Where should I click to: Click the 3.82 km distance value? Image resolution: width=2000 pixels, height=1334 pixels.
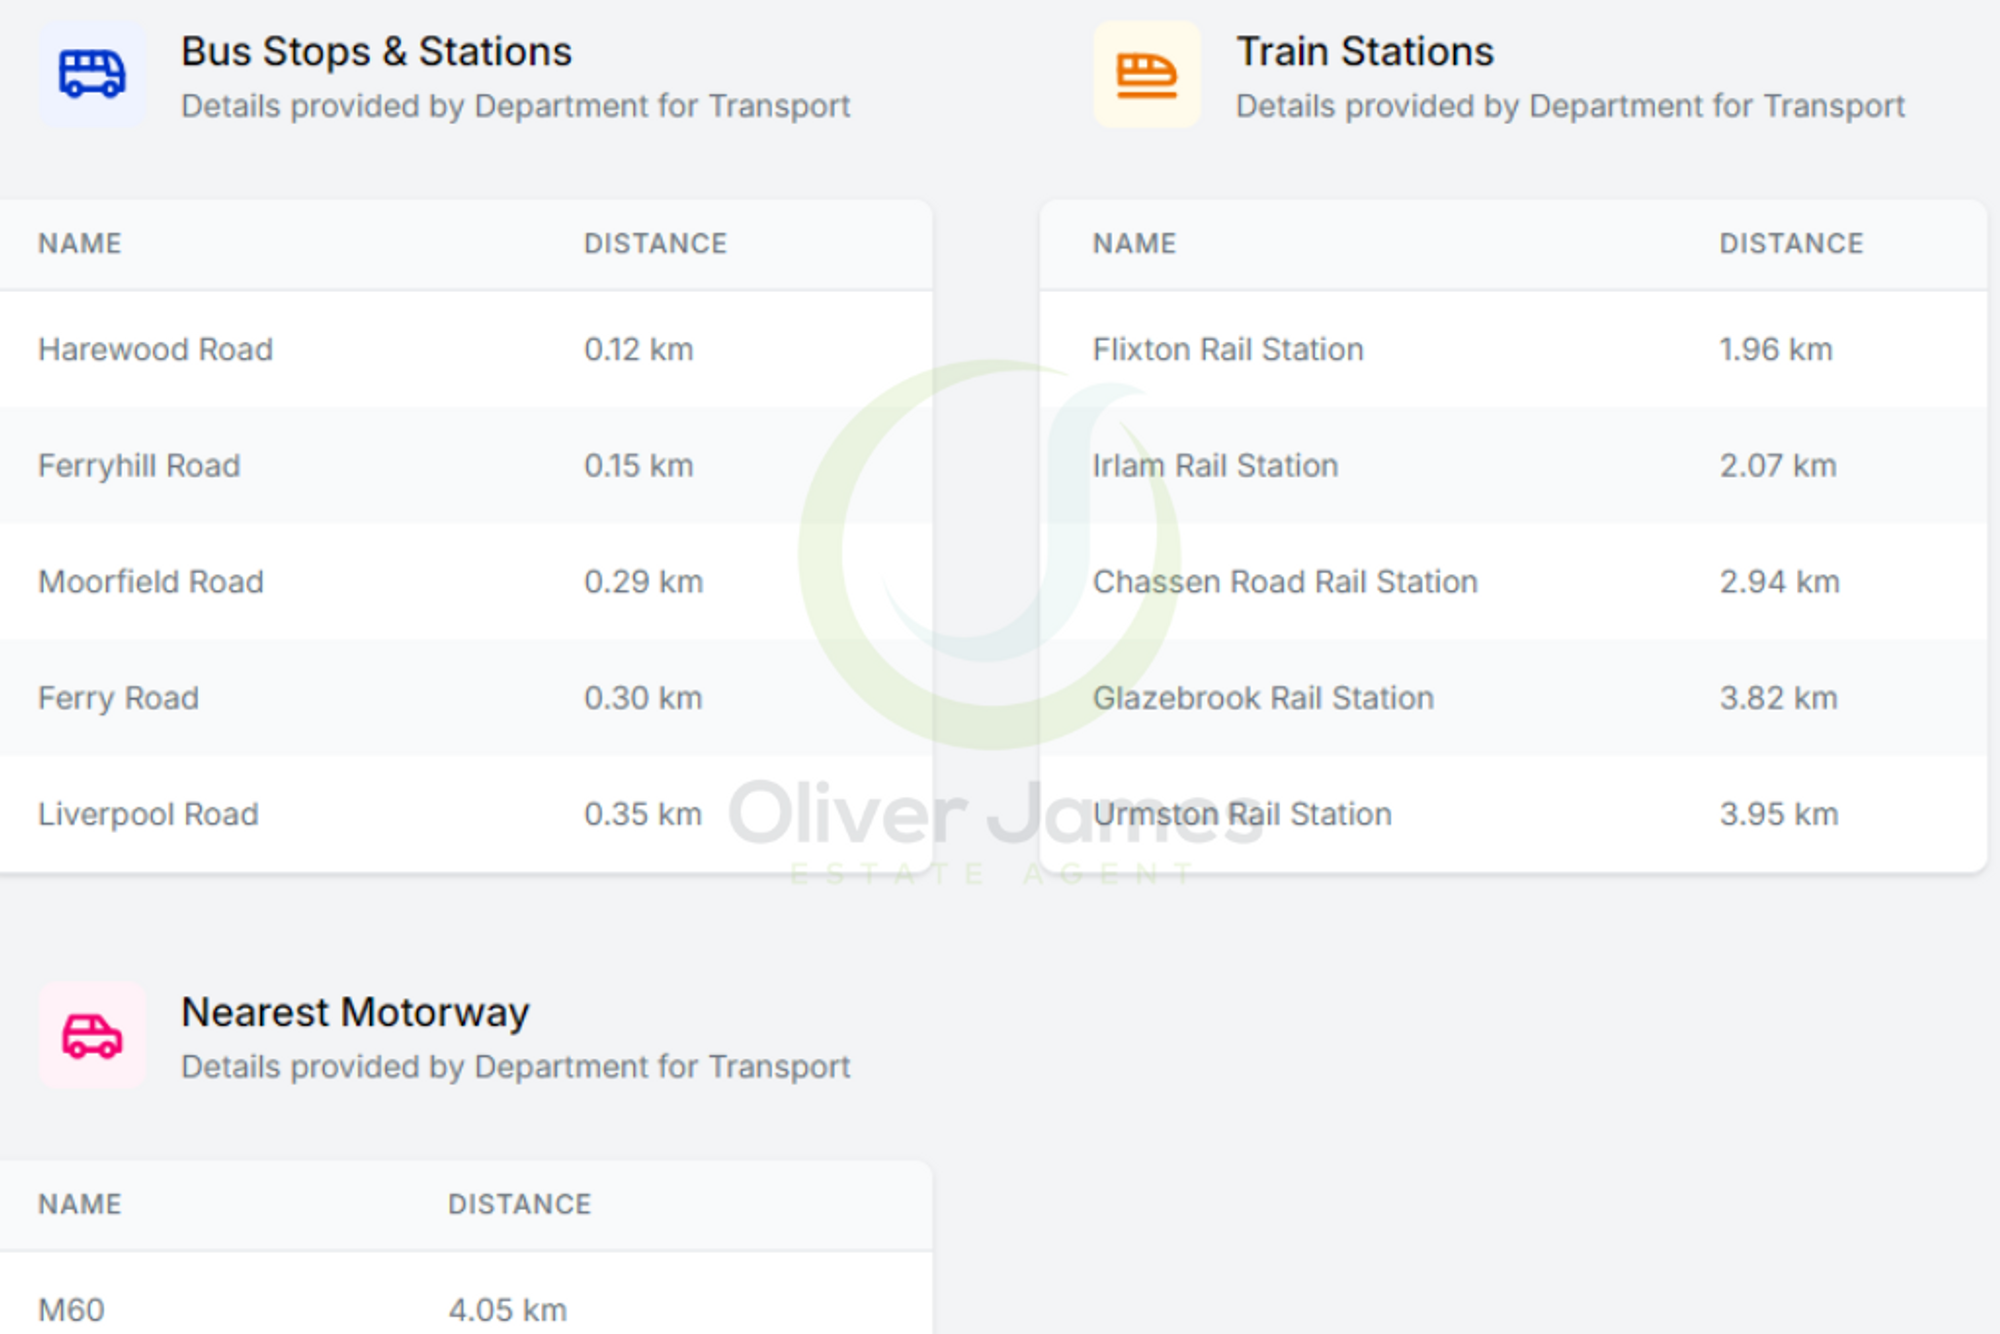click(x=1779, y=698)
